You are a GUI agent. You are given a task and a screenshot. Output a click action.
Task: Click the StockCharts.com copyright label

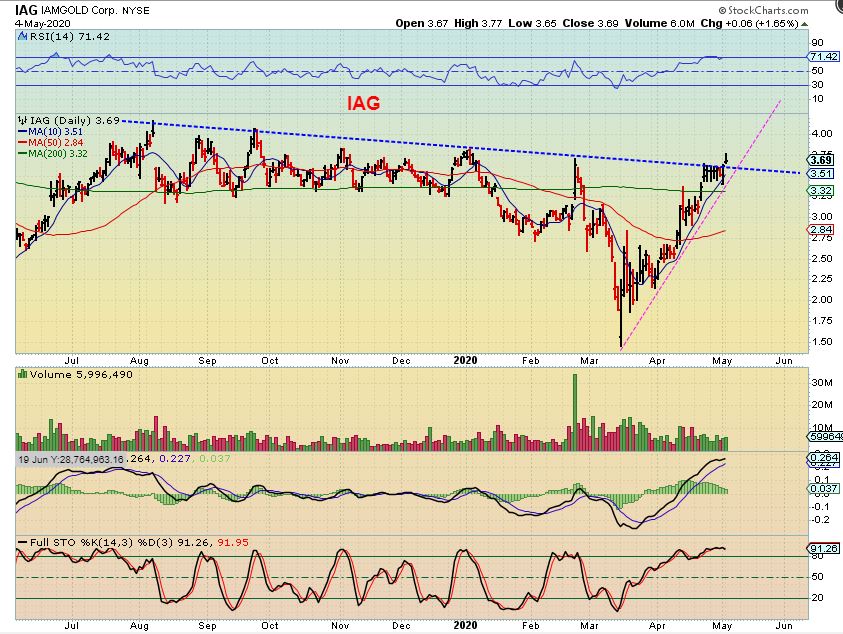[763, 10]
